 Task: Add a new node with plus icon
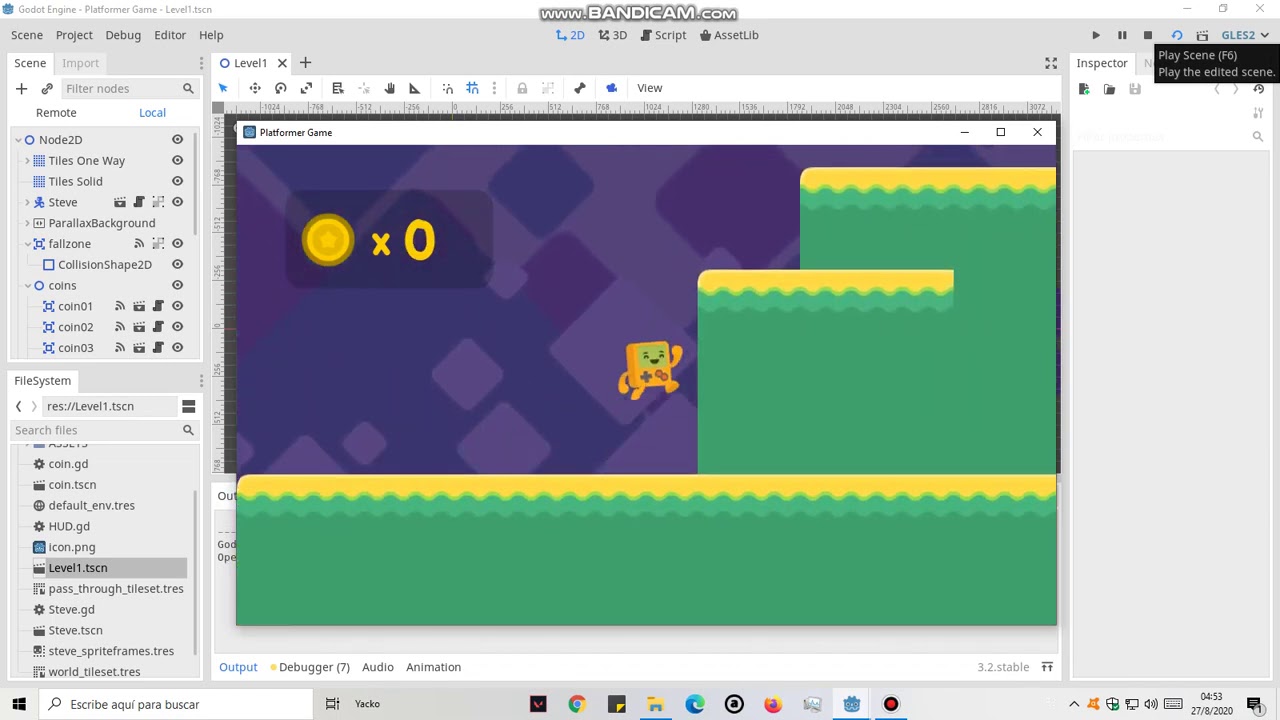tap(21, 89)
